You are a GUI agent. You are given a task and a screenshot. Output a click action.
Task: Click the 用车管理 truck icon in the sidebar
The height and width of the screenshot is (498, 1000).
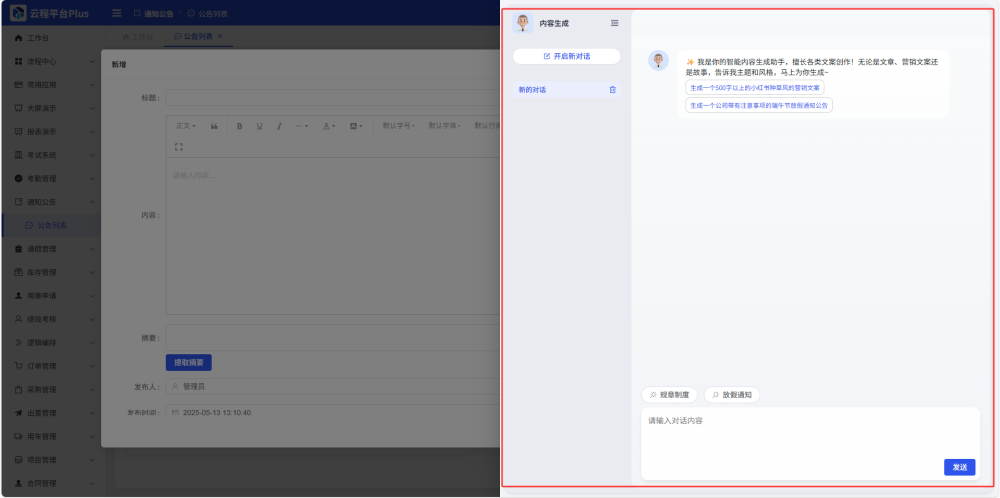[18, 436]
